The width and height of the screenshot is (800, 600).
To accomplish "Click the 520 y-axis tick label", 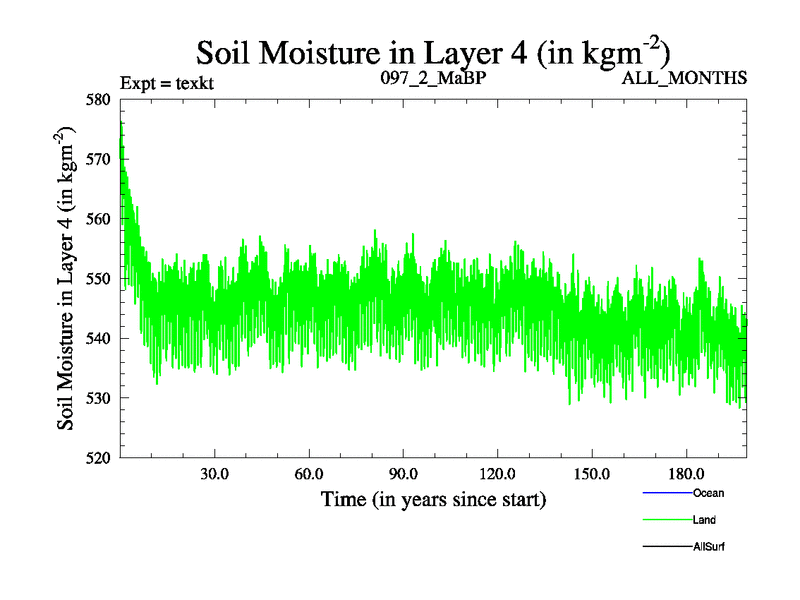I will click(x=101, y=458).
